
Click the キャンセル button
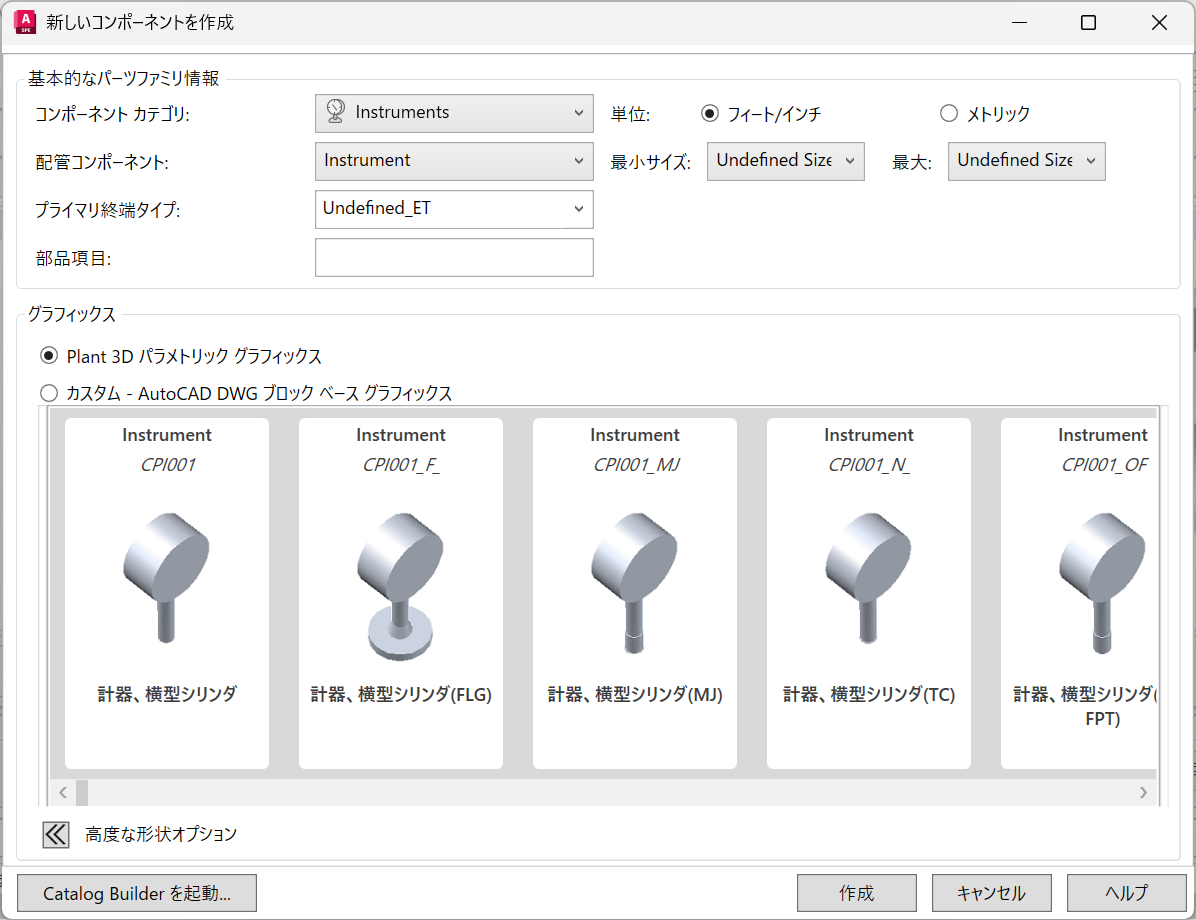[x=992, y=893]
